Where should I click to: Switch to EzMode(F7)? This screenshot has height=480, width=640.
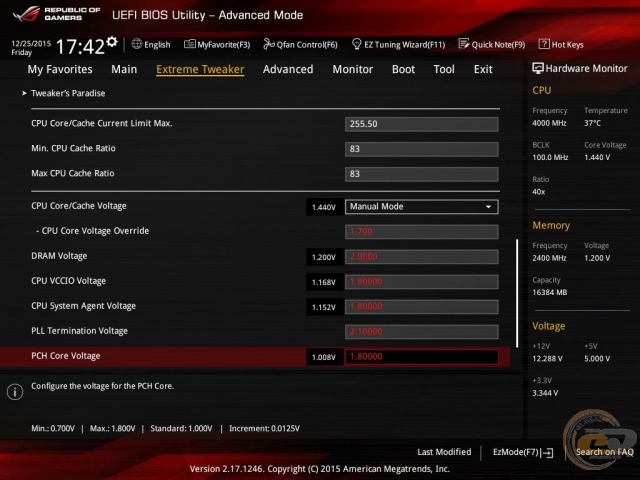click(516, 452)
